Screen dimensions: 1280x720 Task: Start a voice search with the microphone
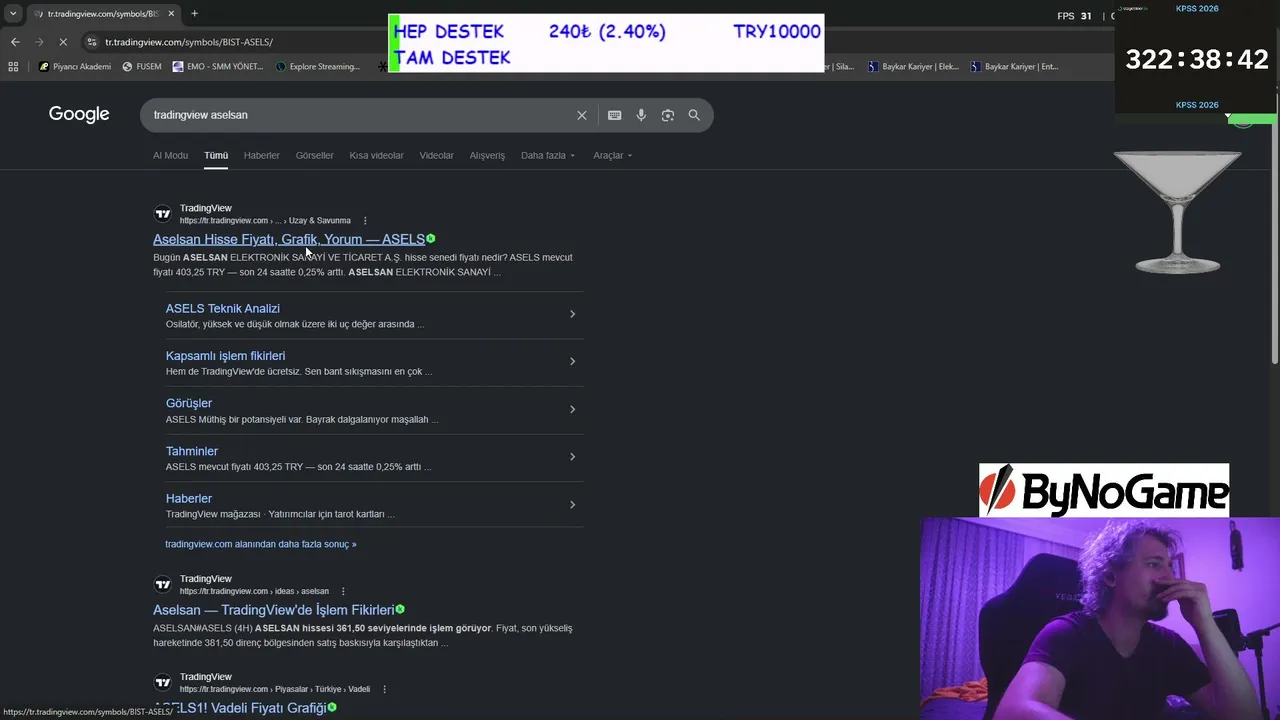tap(641, 115)
